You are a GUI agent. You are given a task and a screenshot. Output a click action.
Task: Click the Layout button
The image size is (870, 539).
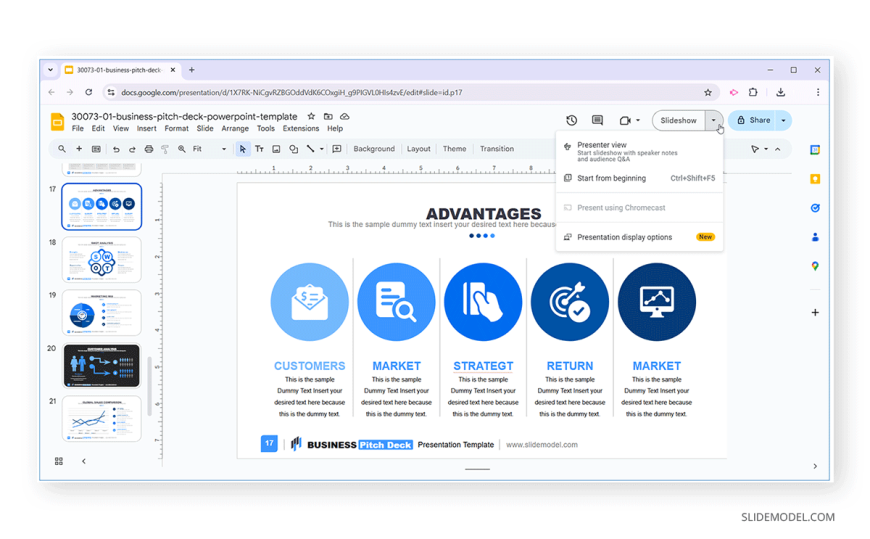(x=418, y=149)
